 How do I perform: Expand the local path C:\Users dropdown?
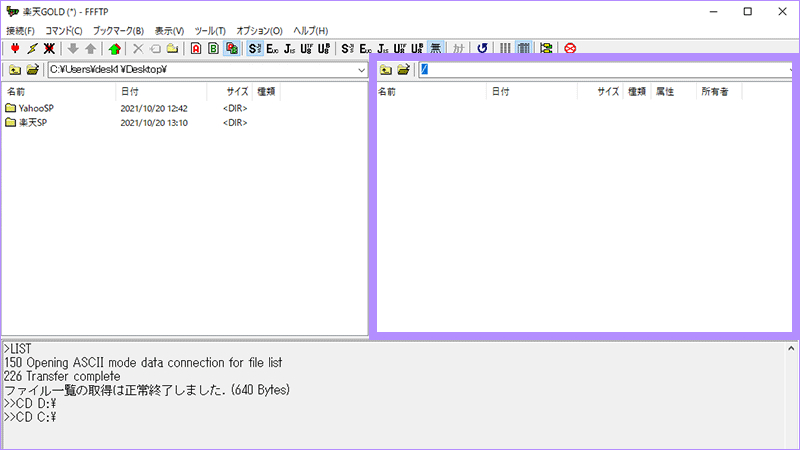pos(360,69)
